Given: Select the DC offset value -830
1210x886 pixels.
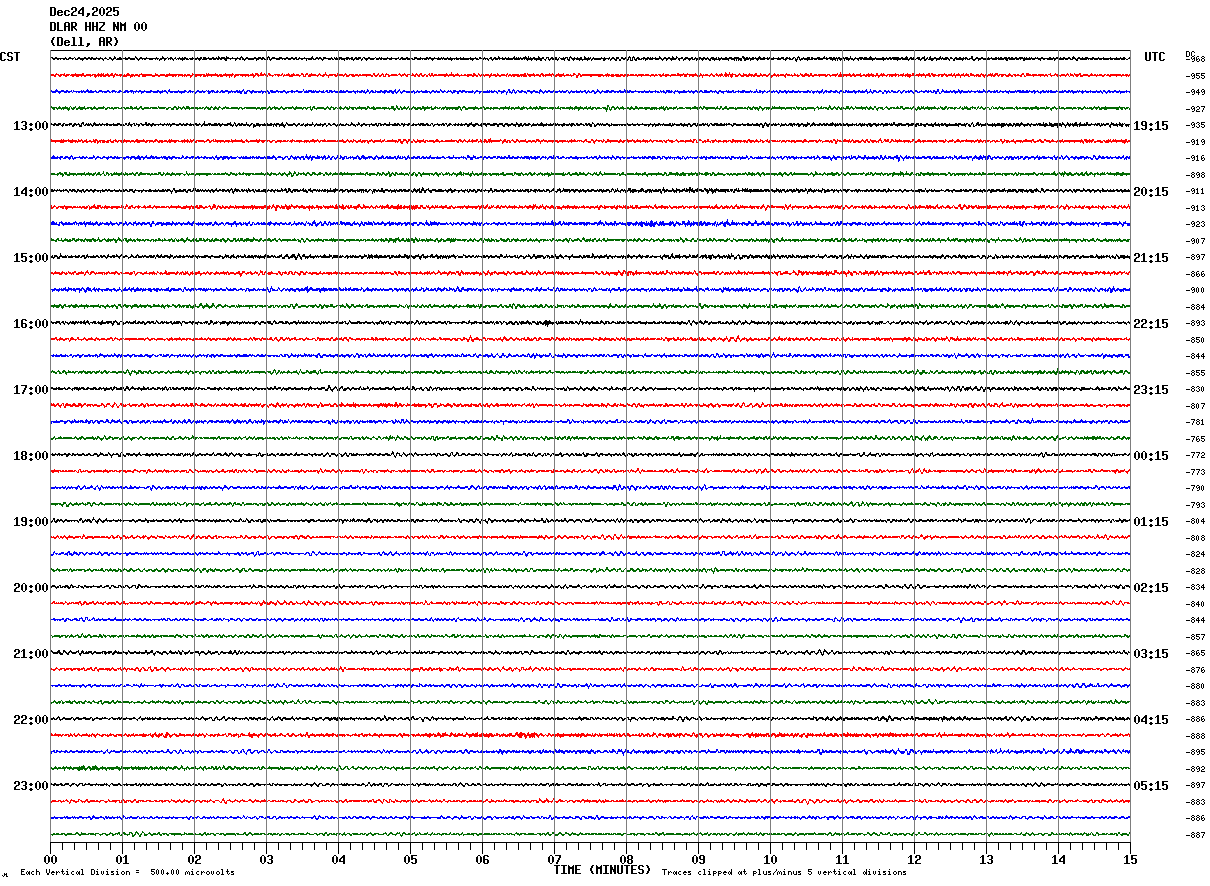Looking at the screenshot, I should pos(1195,390).
